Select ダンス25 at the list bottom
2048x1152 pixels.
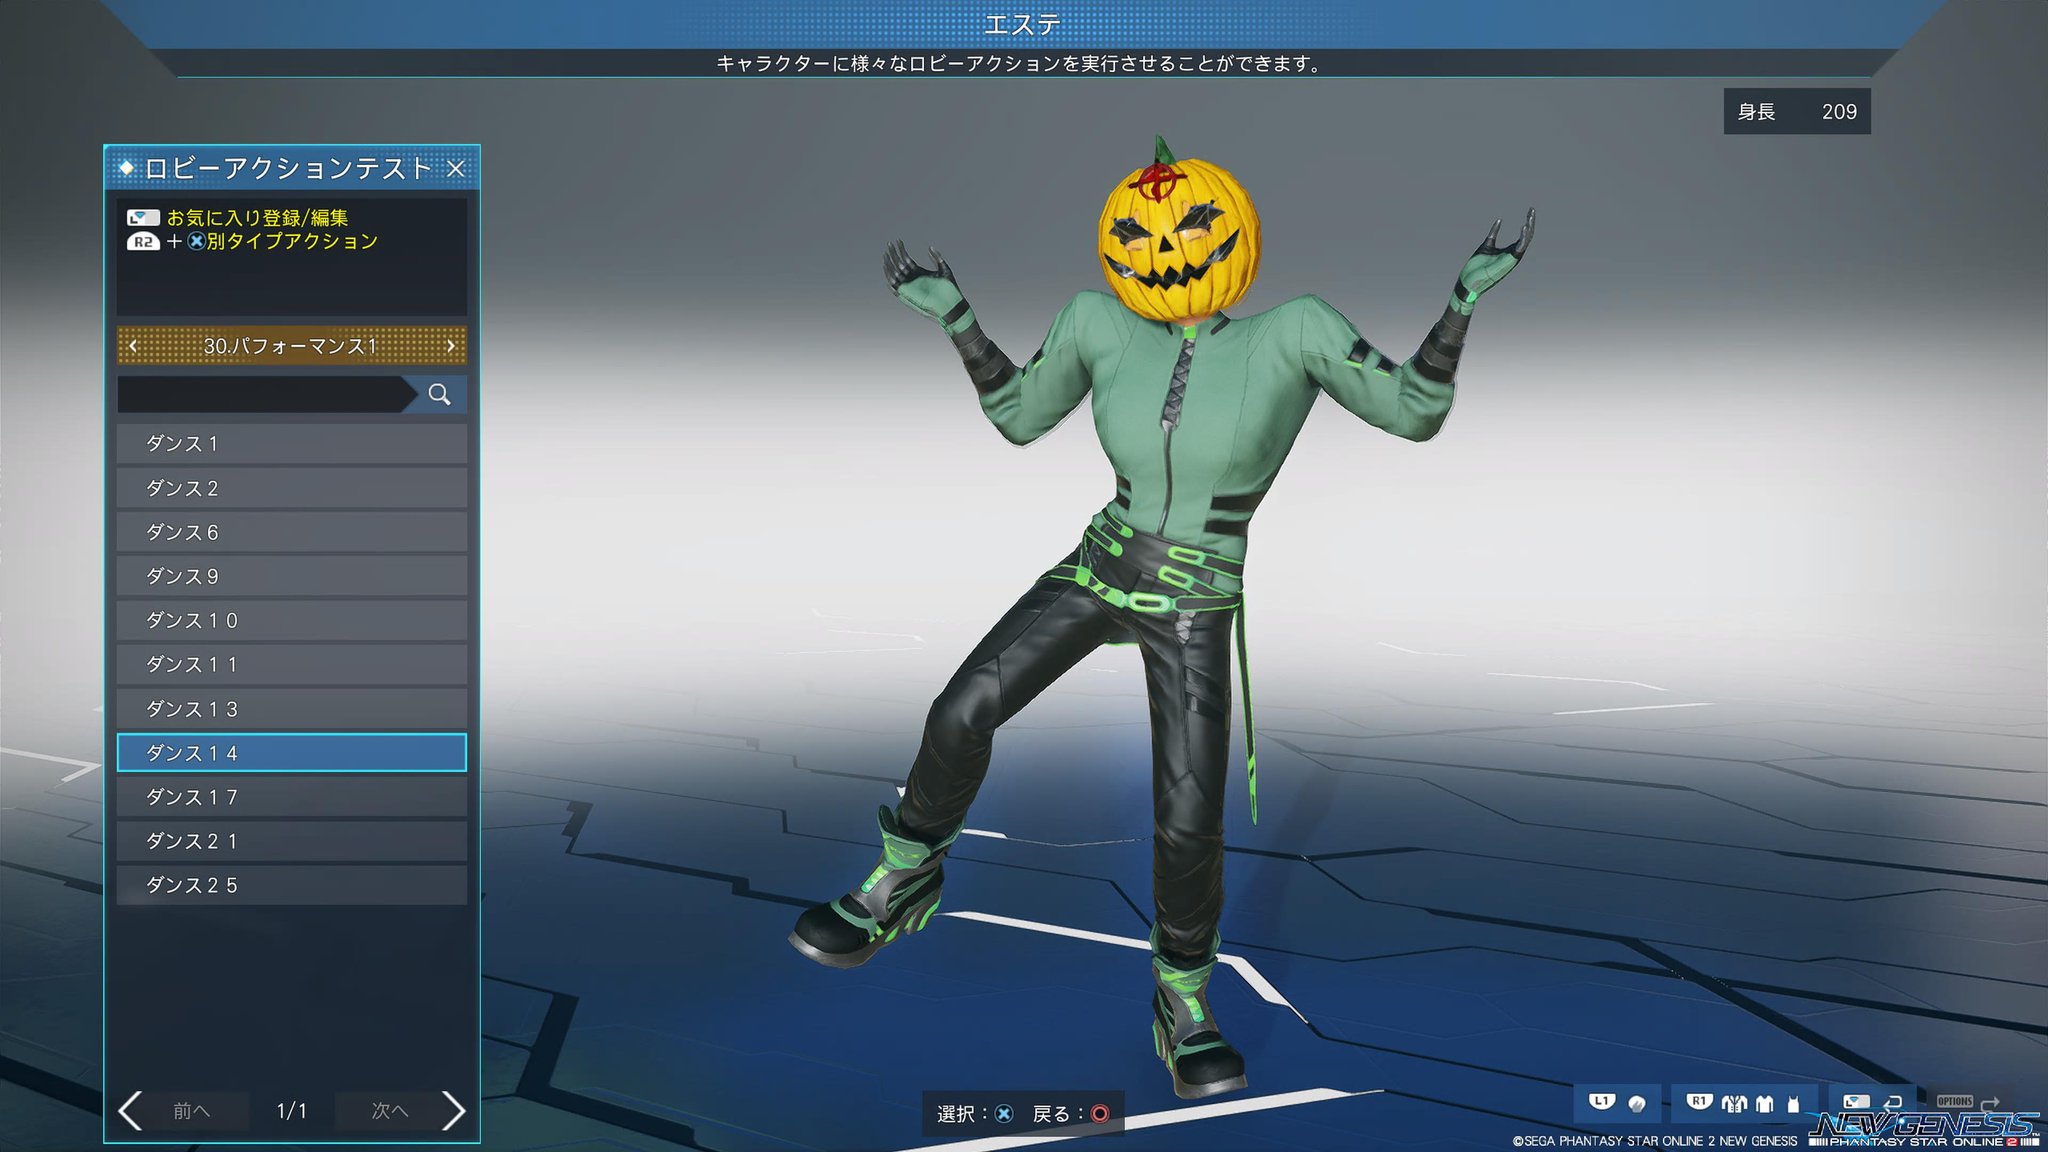[x=291, y=885]
